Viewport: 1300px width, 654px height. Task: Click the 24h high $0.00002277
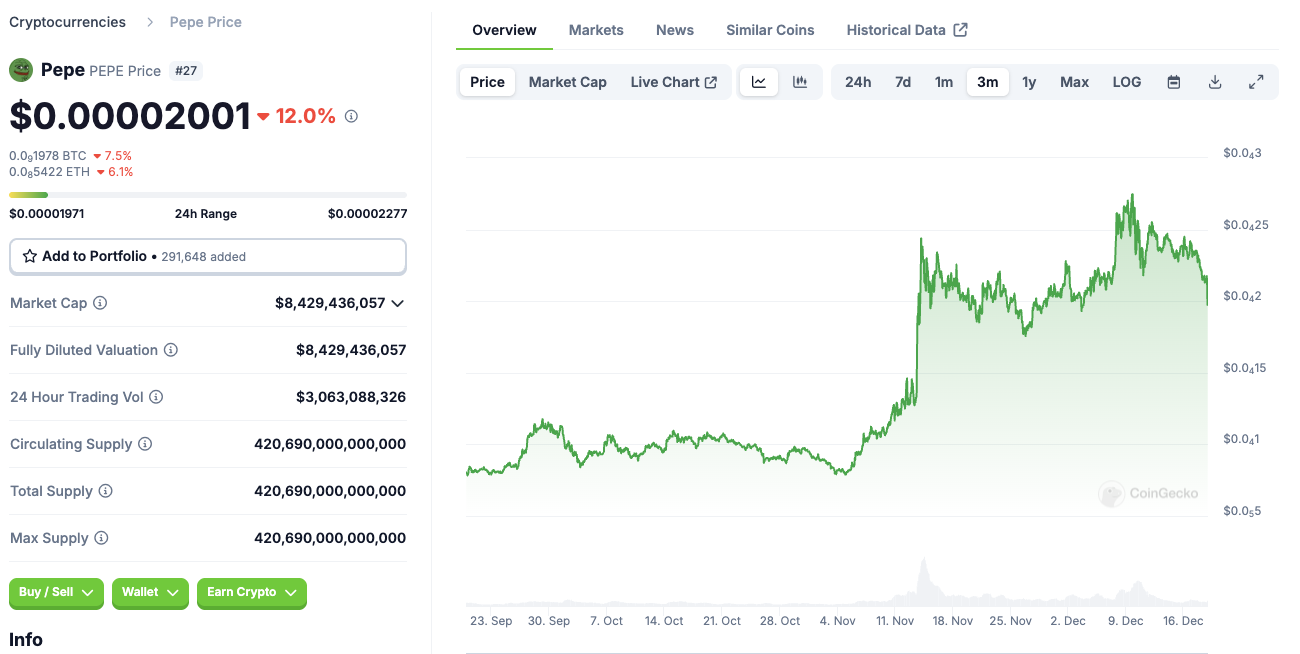point(367,214)
